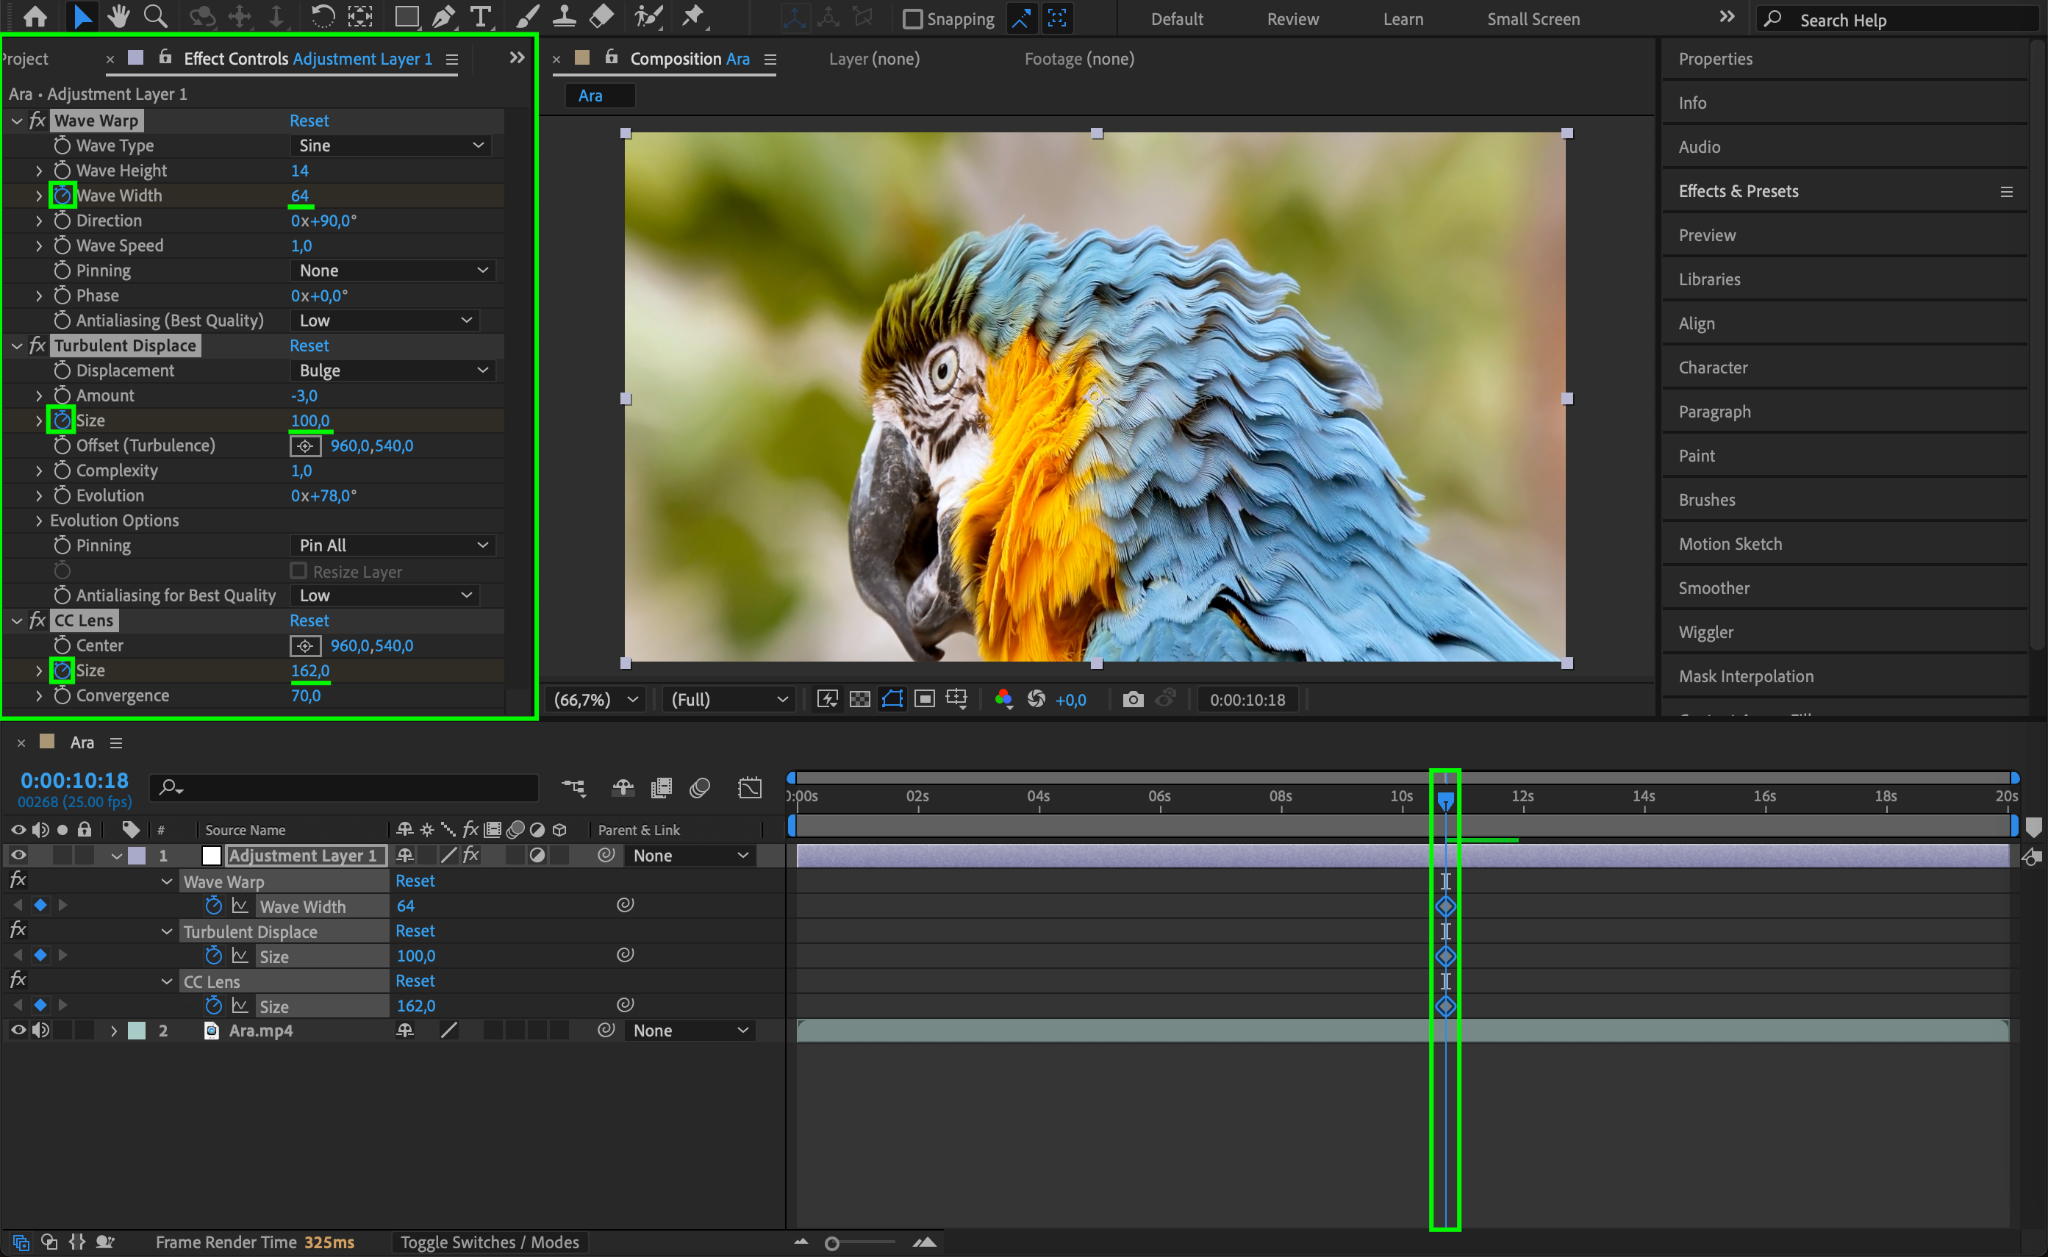Viewport: 2048px width, 1257px height.
Task: Take a snapshot with the camera icon
Action: pos(1132,699)
